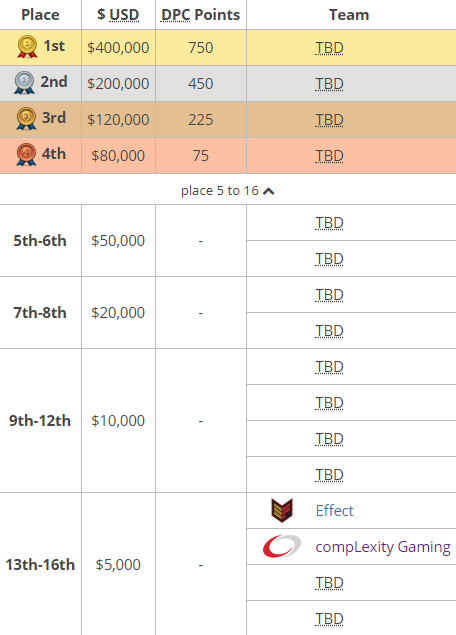The image size is (456, 635).
Task: Click the DPC abbreviation in the header
Action: 175,15
